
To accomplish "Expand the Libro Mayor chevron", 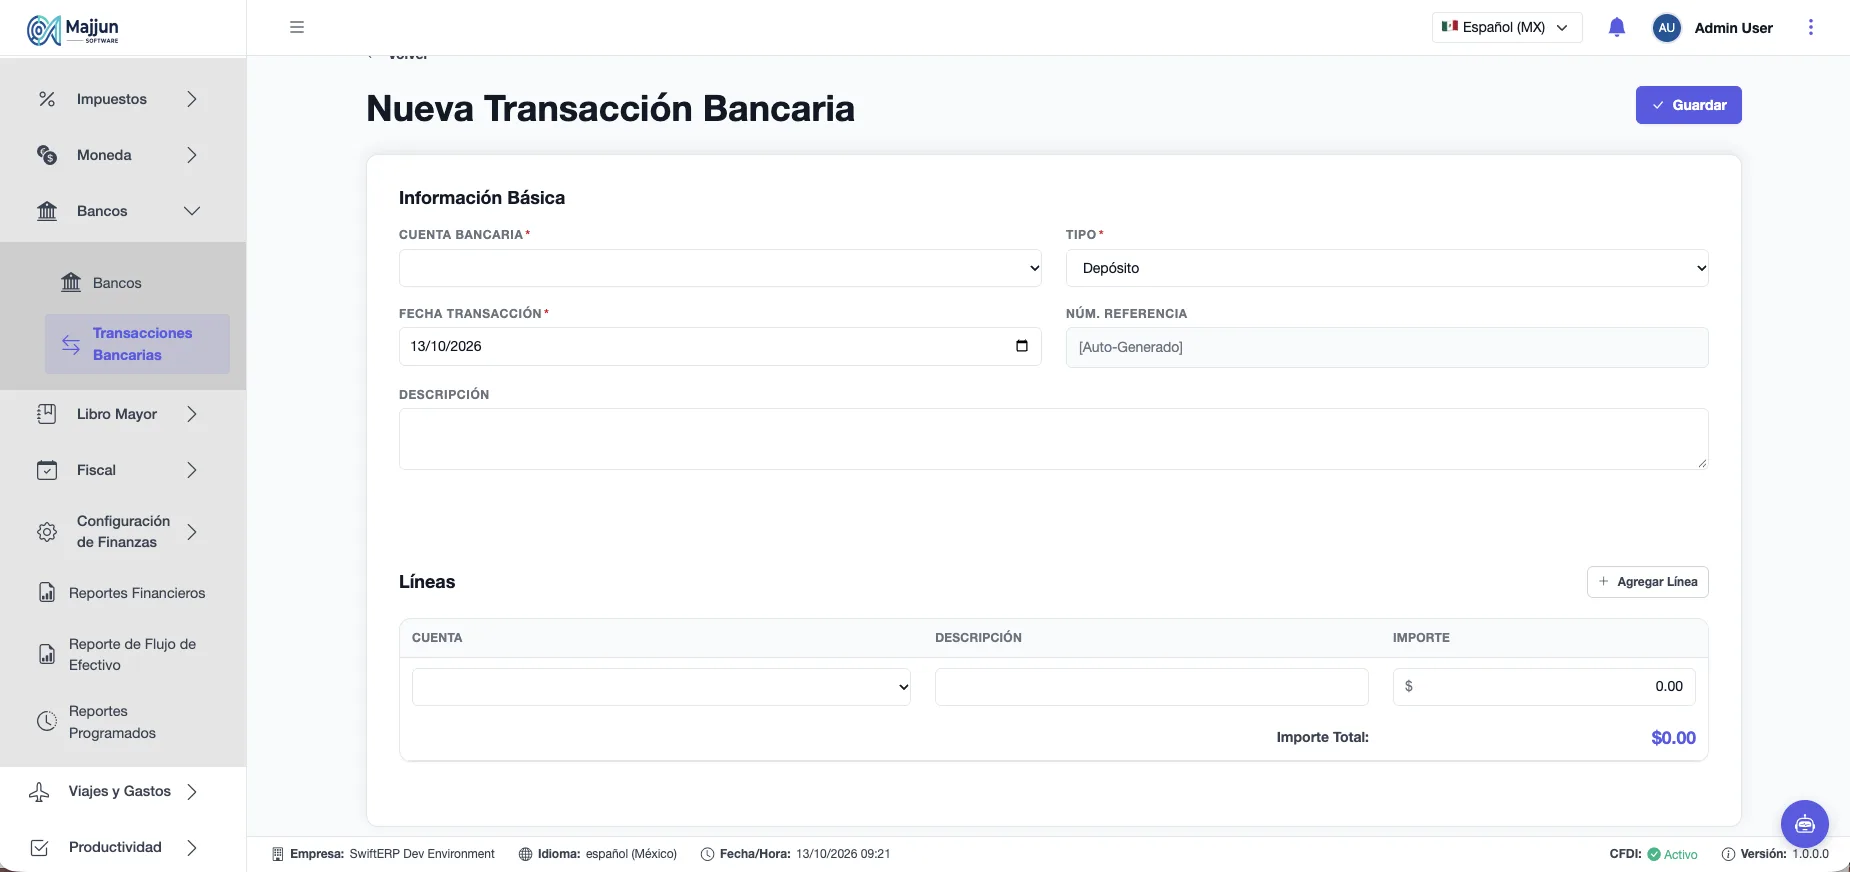I will (192, 414).
